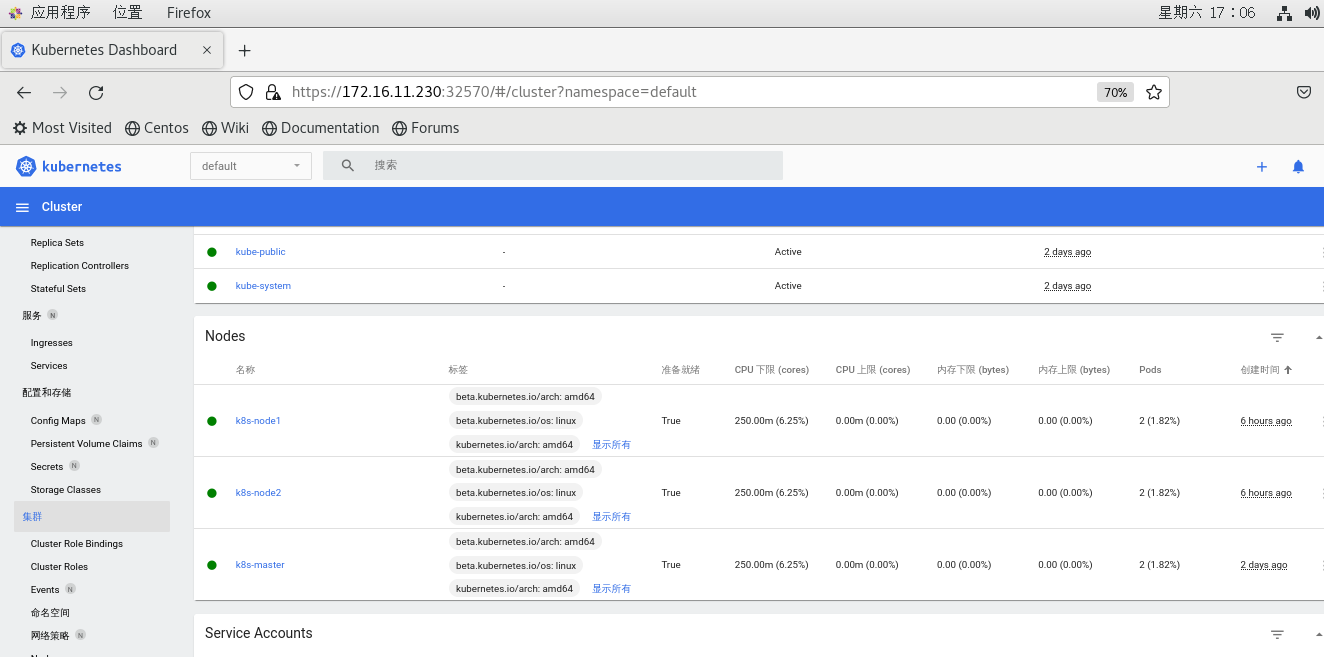Open the k8s-node1 node link
The height and width of the screenshot is (657, 1324).
click(x=258, y=421)
